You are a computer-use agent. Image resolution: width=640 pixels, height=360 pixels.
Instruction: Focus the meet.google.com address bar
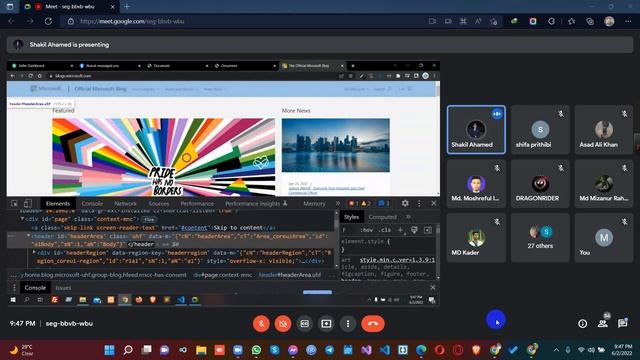tap(245, 21)
